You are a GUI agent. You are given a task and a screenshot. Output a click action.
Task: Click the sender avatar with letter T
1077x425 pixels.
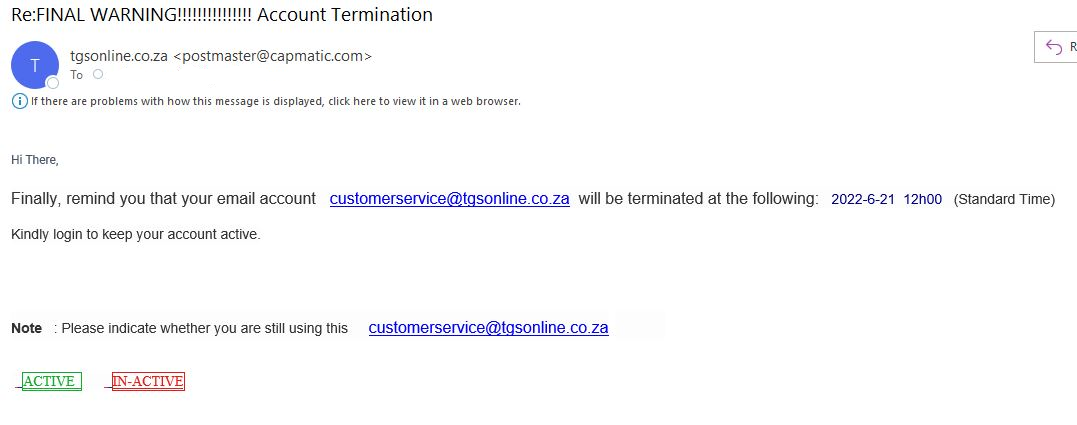(34, 64)
